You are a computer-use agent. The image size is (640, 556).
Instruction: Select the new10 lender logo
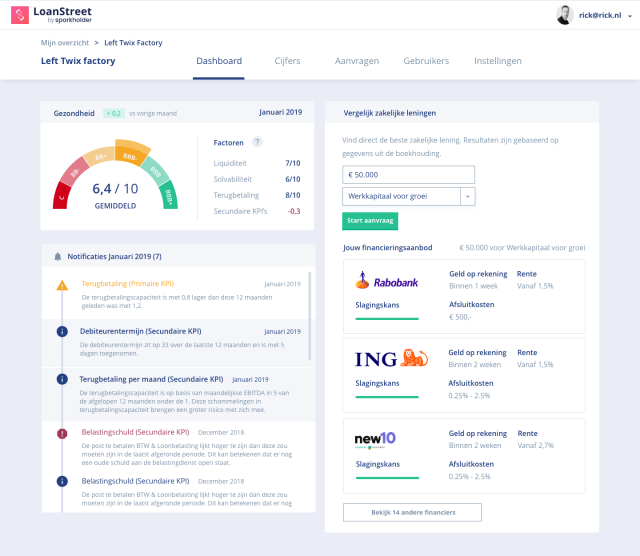(375, 440)
